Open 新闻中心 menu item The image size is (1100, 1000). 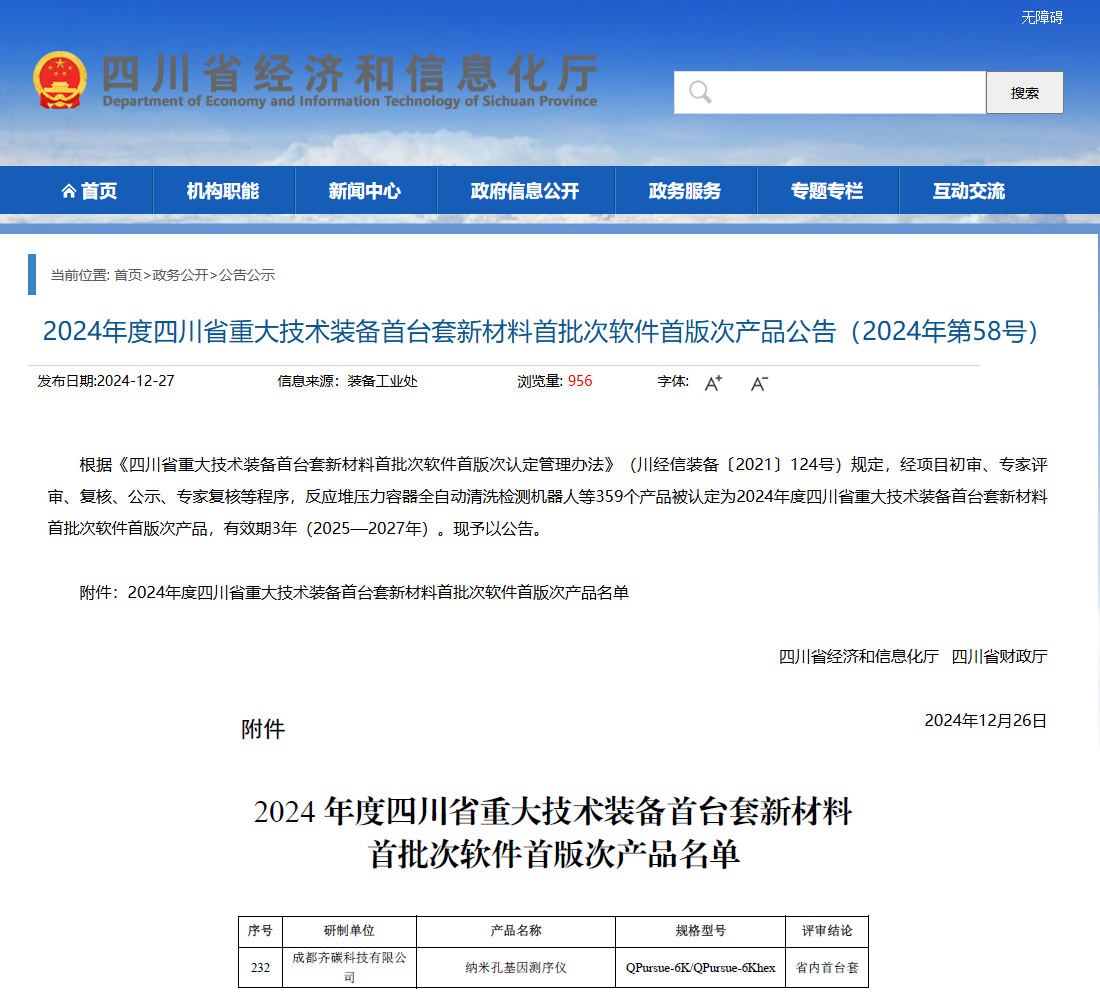click(x=365, y=191)
